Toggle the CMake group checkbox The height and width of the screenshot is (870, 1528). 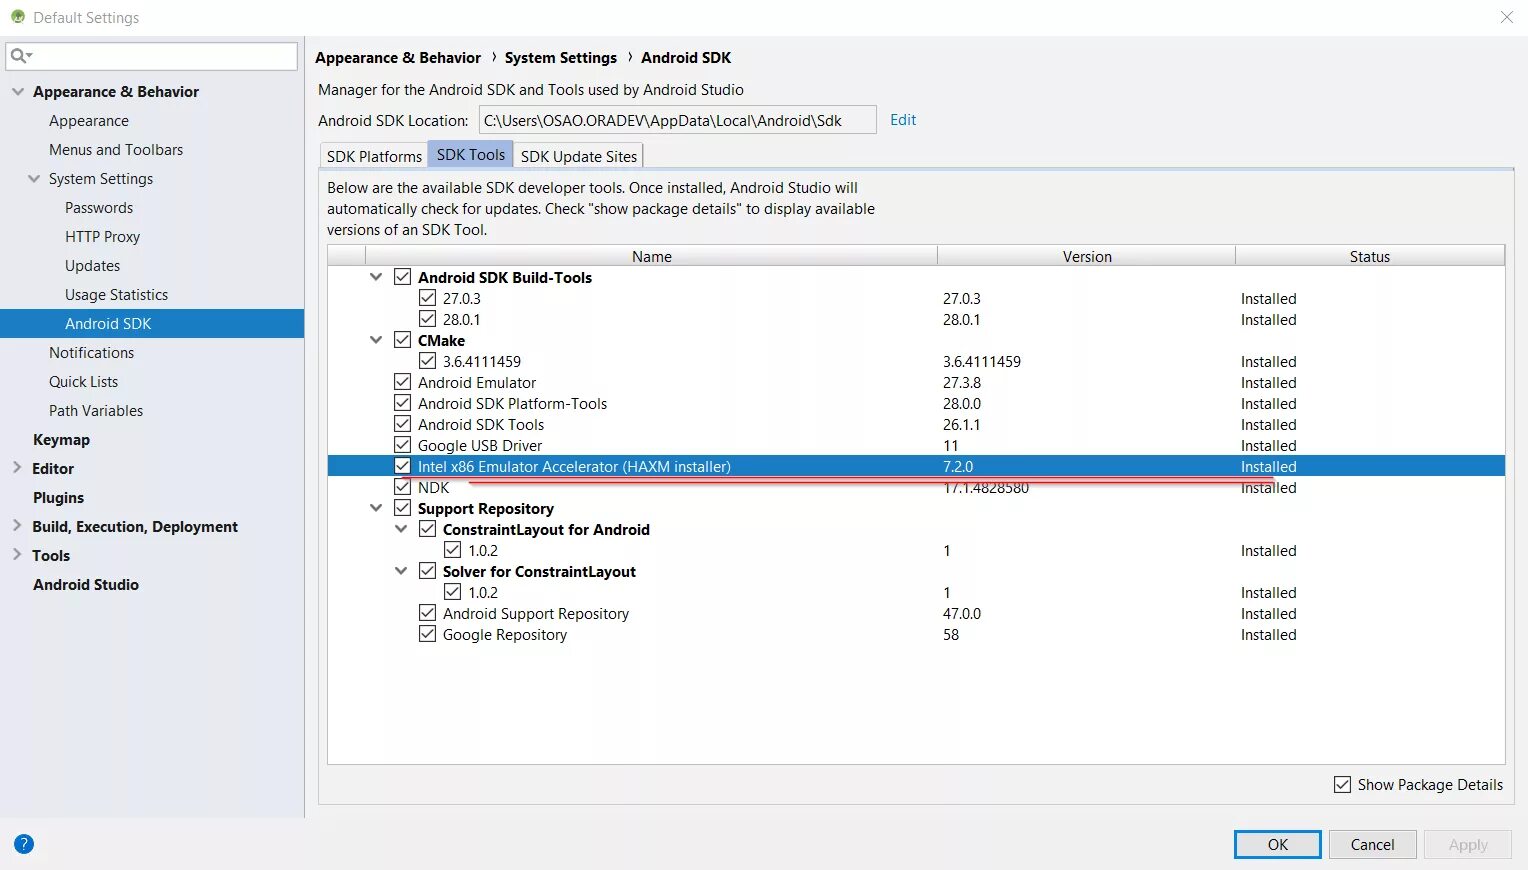pyautogui.click(x=402, y=340)
